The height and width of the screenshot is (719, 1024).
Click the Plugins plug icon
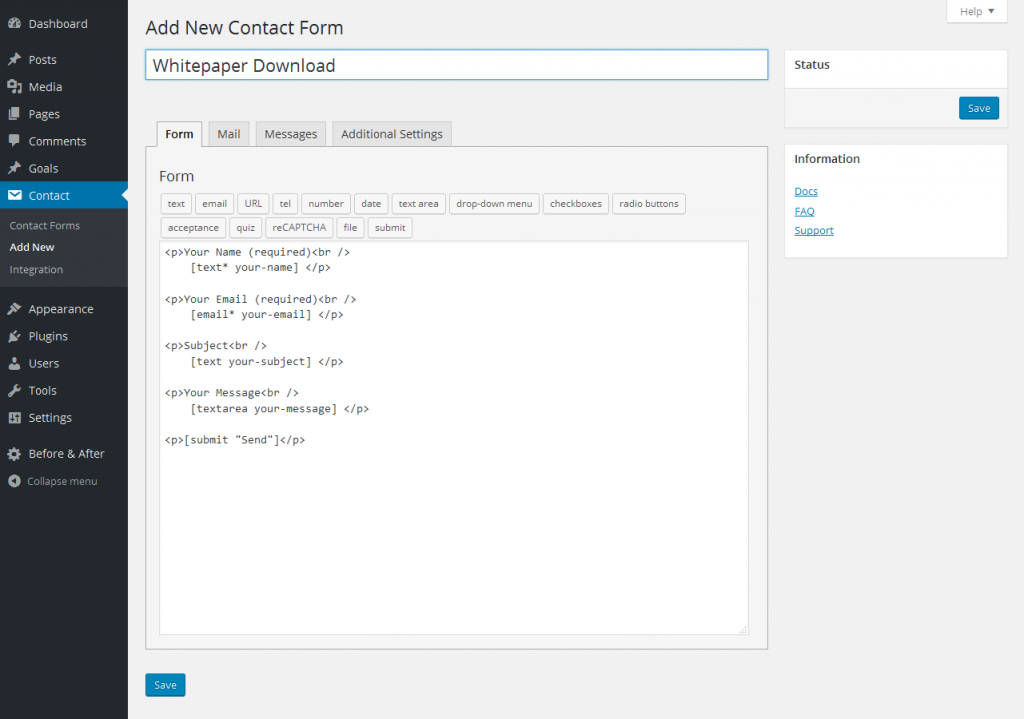14,336
